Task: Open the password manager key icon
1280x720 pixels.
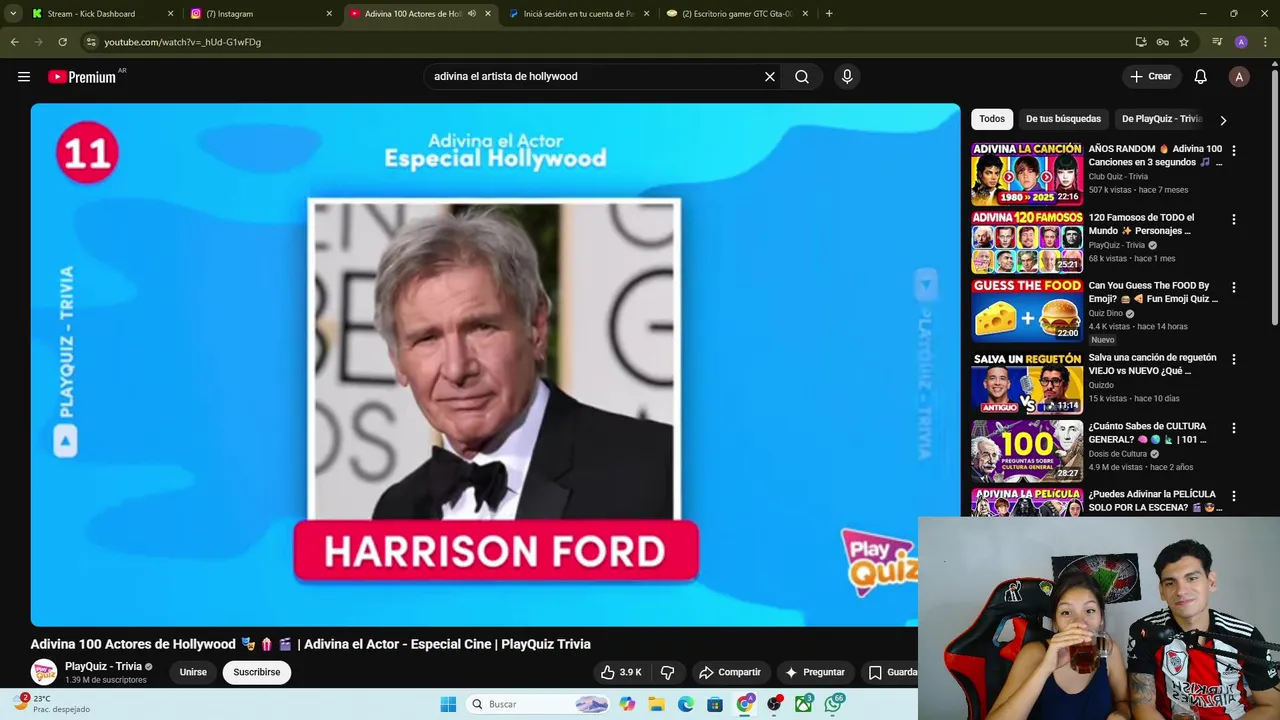Action: [x=1162, y=42]
